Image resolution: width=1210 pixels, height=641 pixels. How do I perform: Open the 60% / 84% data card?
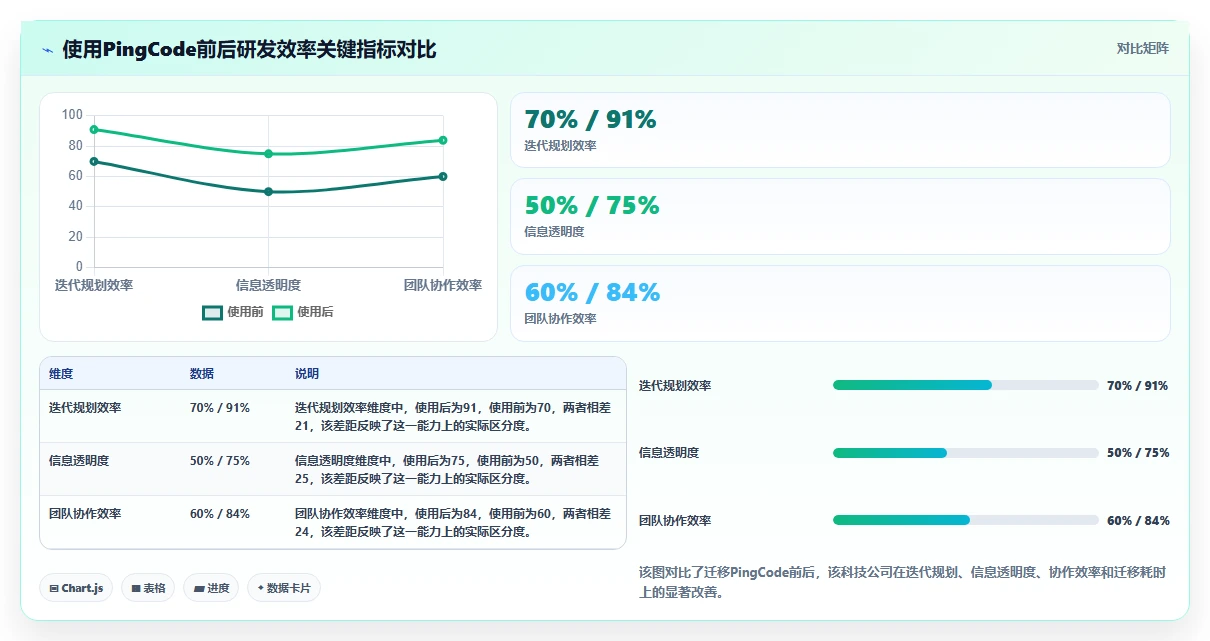click(840, 303)
